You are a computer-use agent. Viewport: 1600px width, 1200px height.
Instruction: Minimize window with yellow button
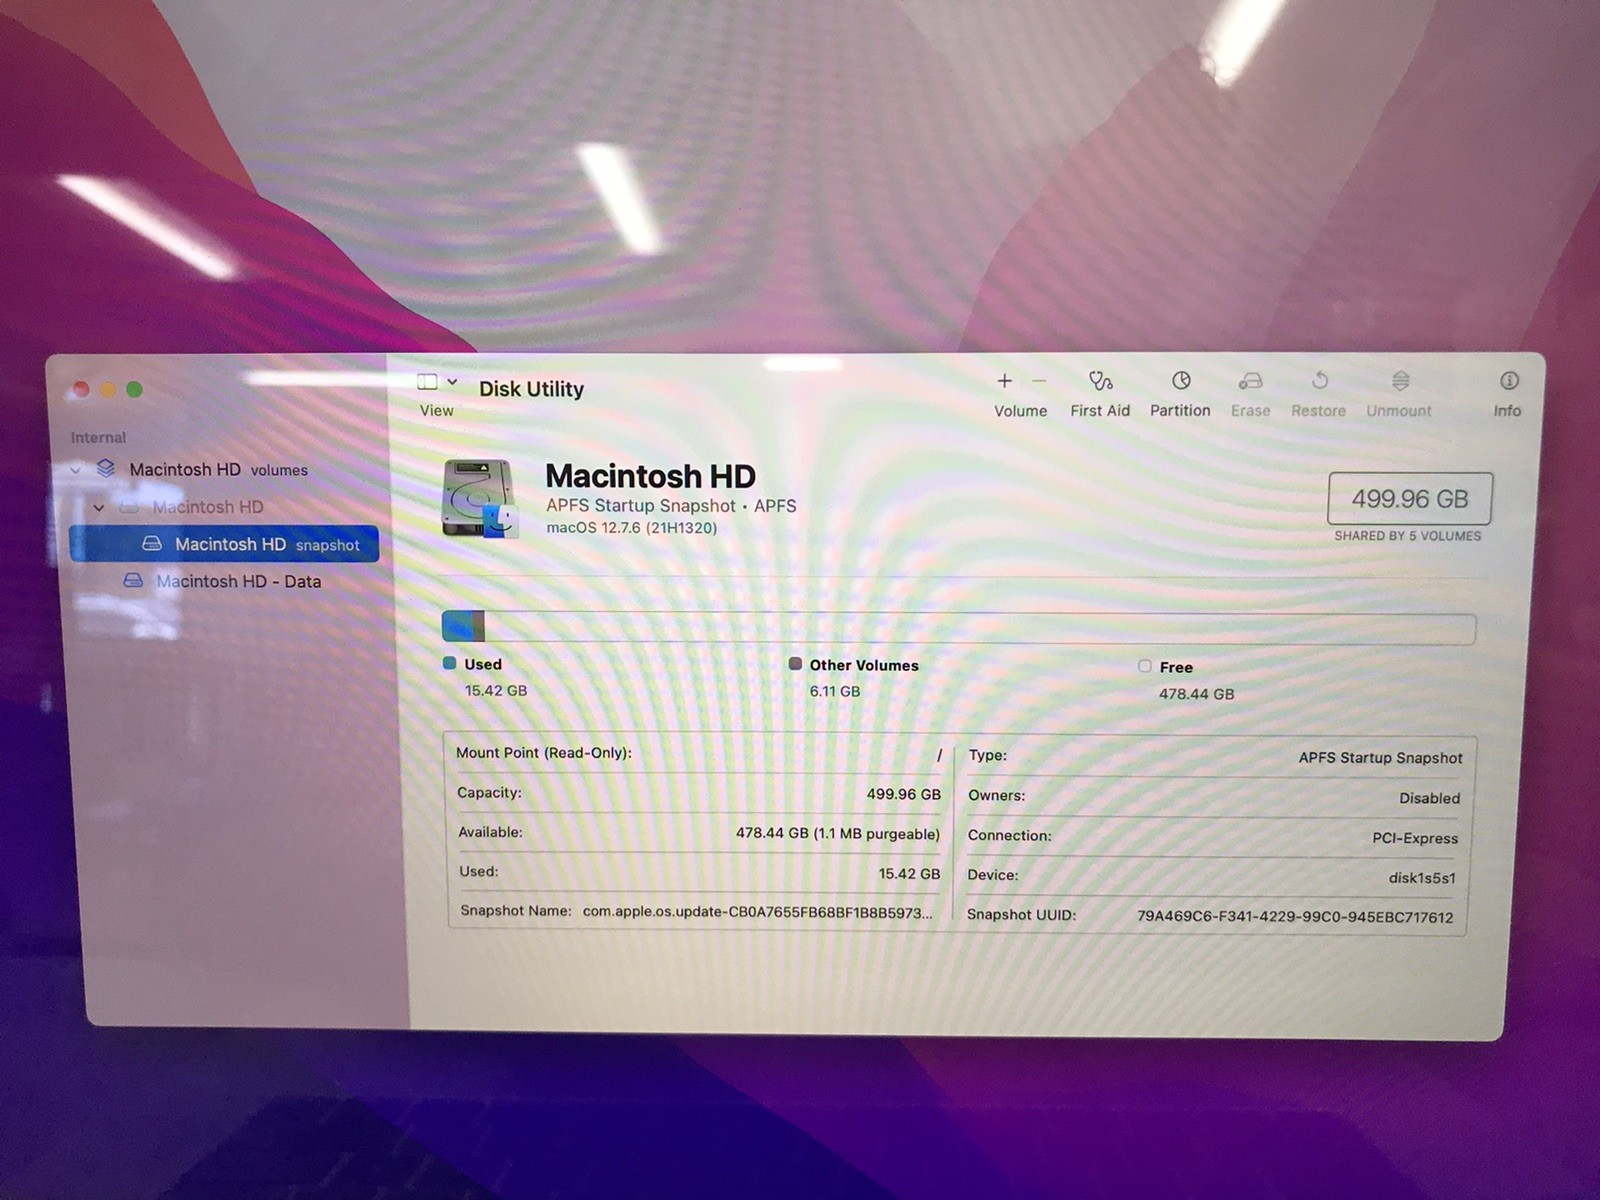pyautogui.click(x=108, y=389)
